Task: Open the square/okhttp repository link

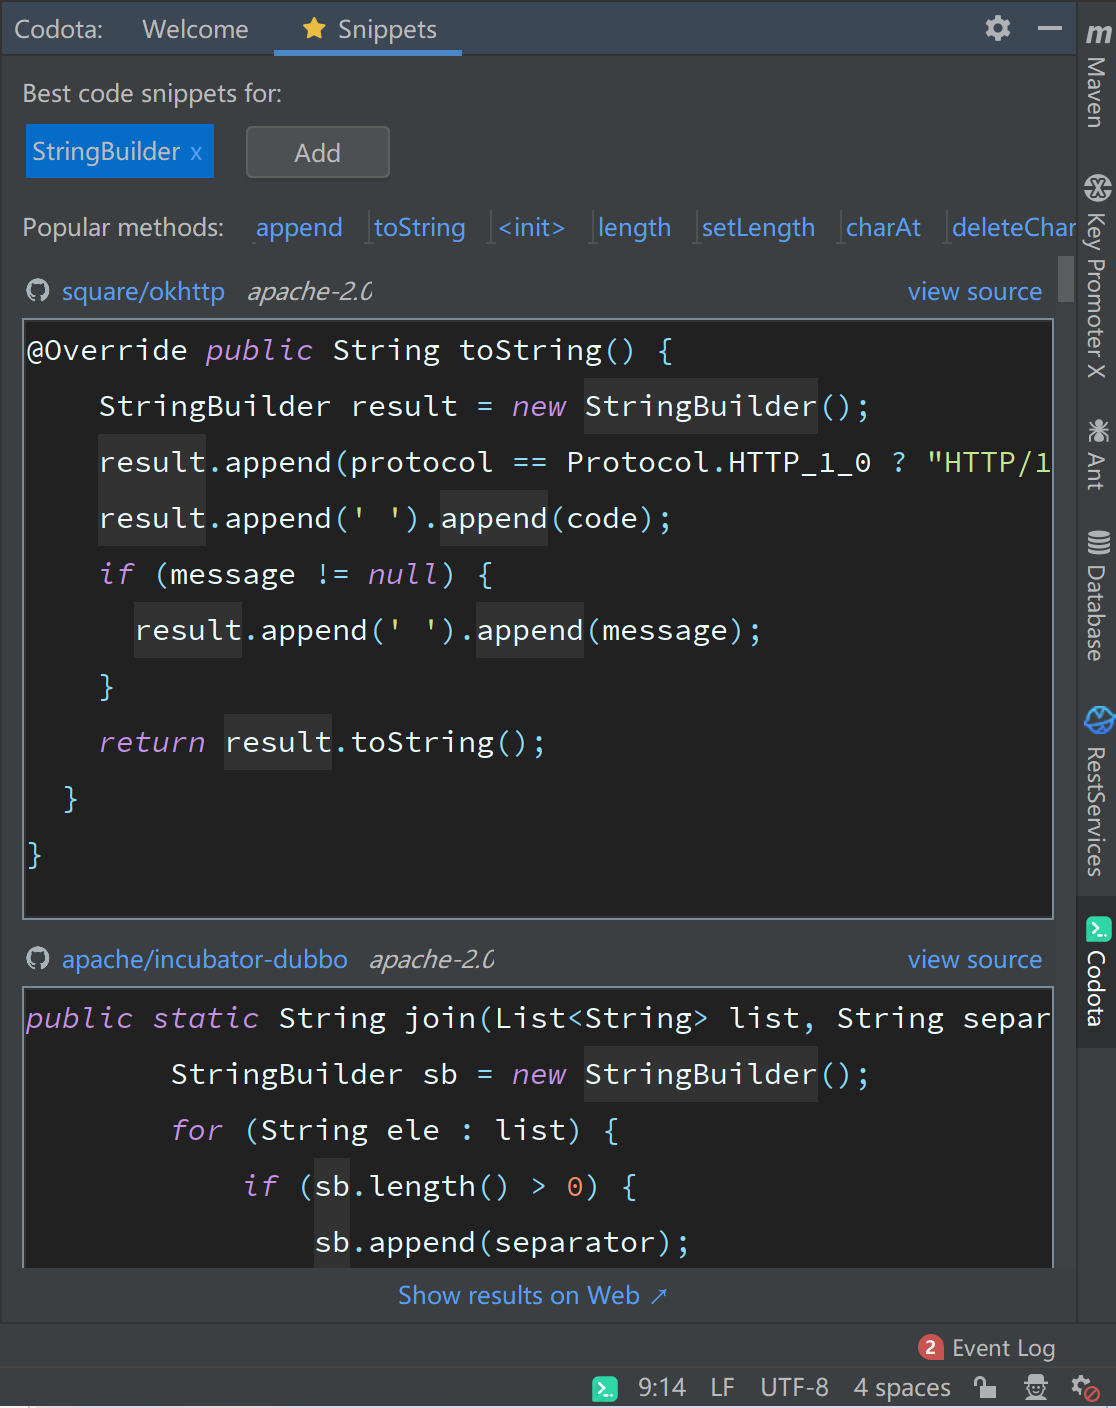Action: pos(143,291)
